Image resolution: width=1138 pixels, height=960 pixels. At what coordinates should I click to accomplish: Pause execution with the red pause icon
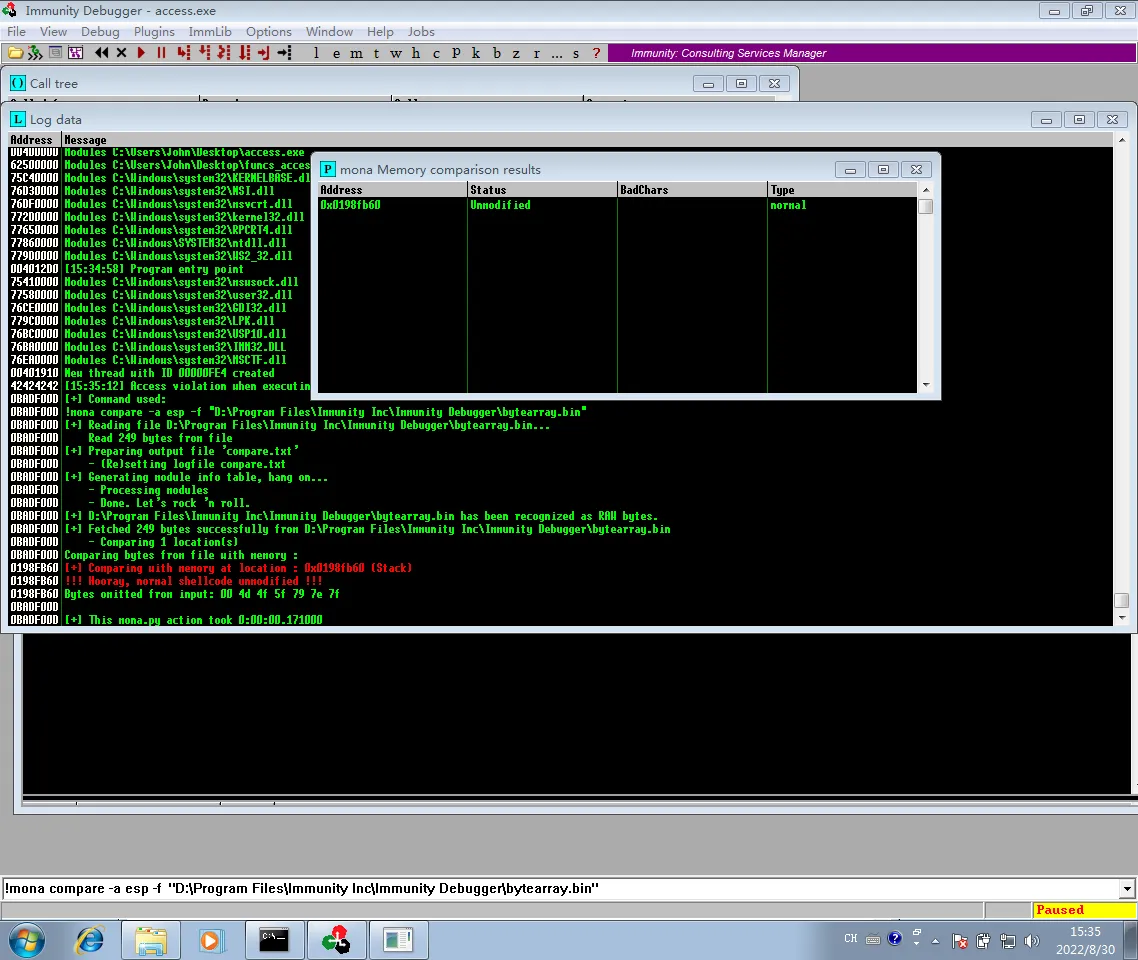click(x=161, y=53)
